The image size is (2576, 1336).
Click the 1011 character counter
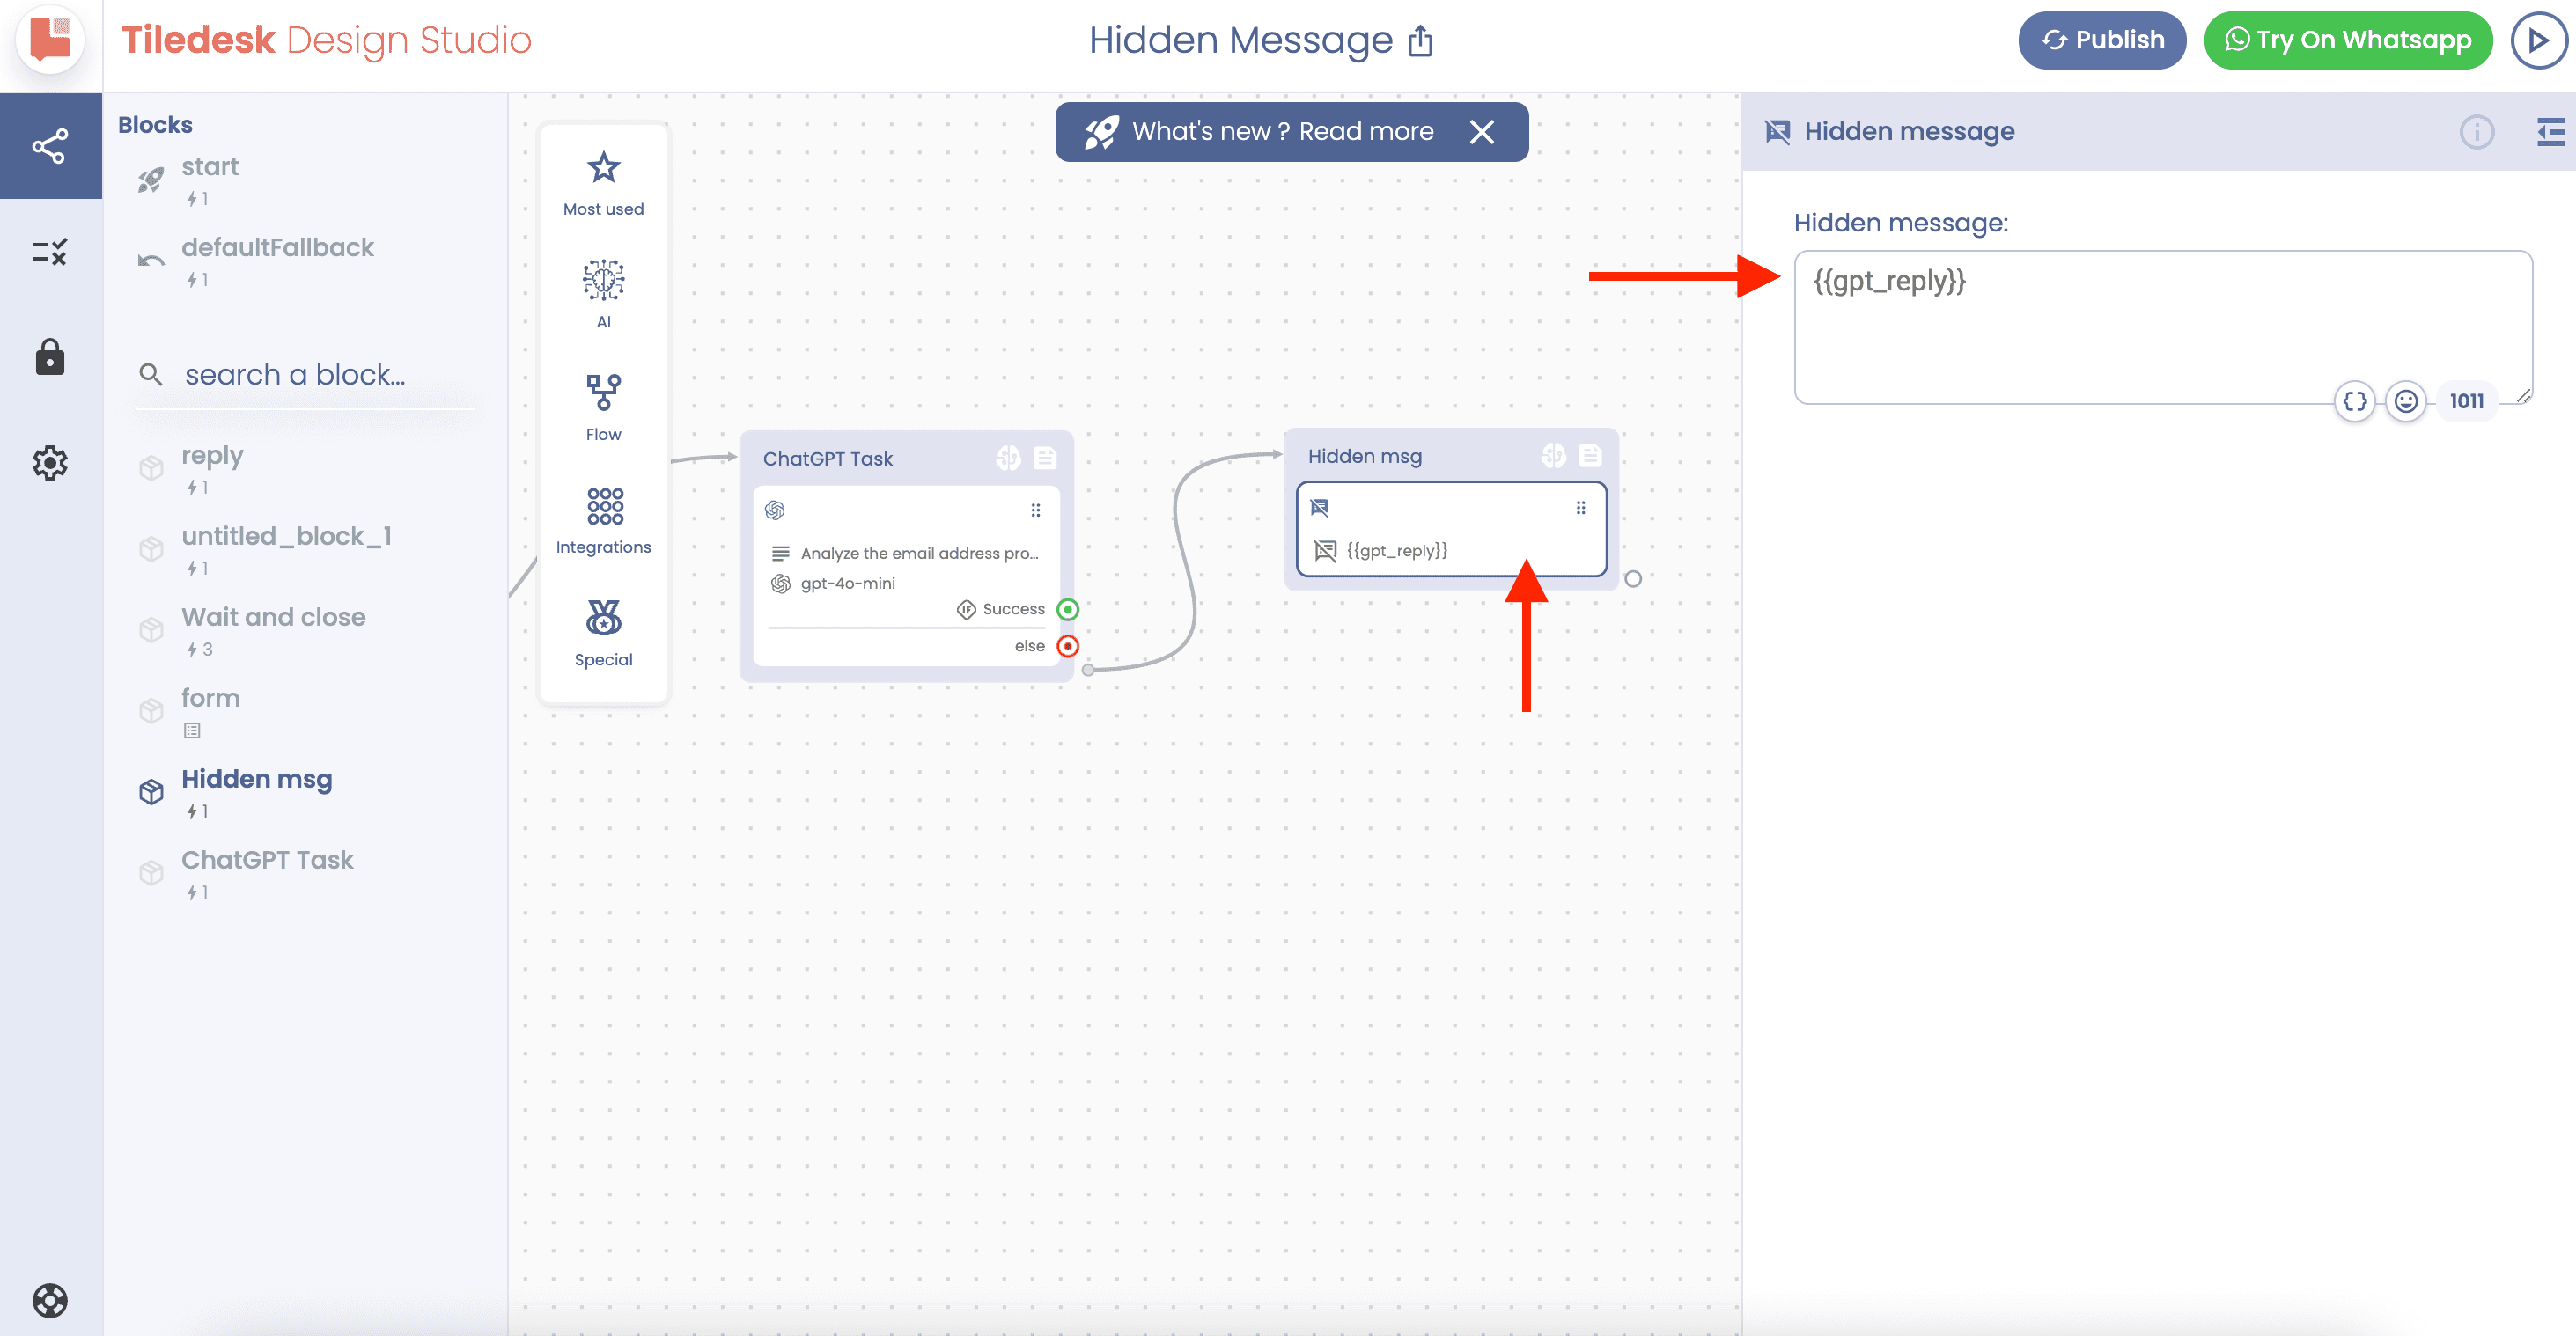coord(2466,401)
